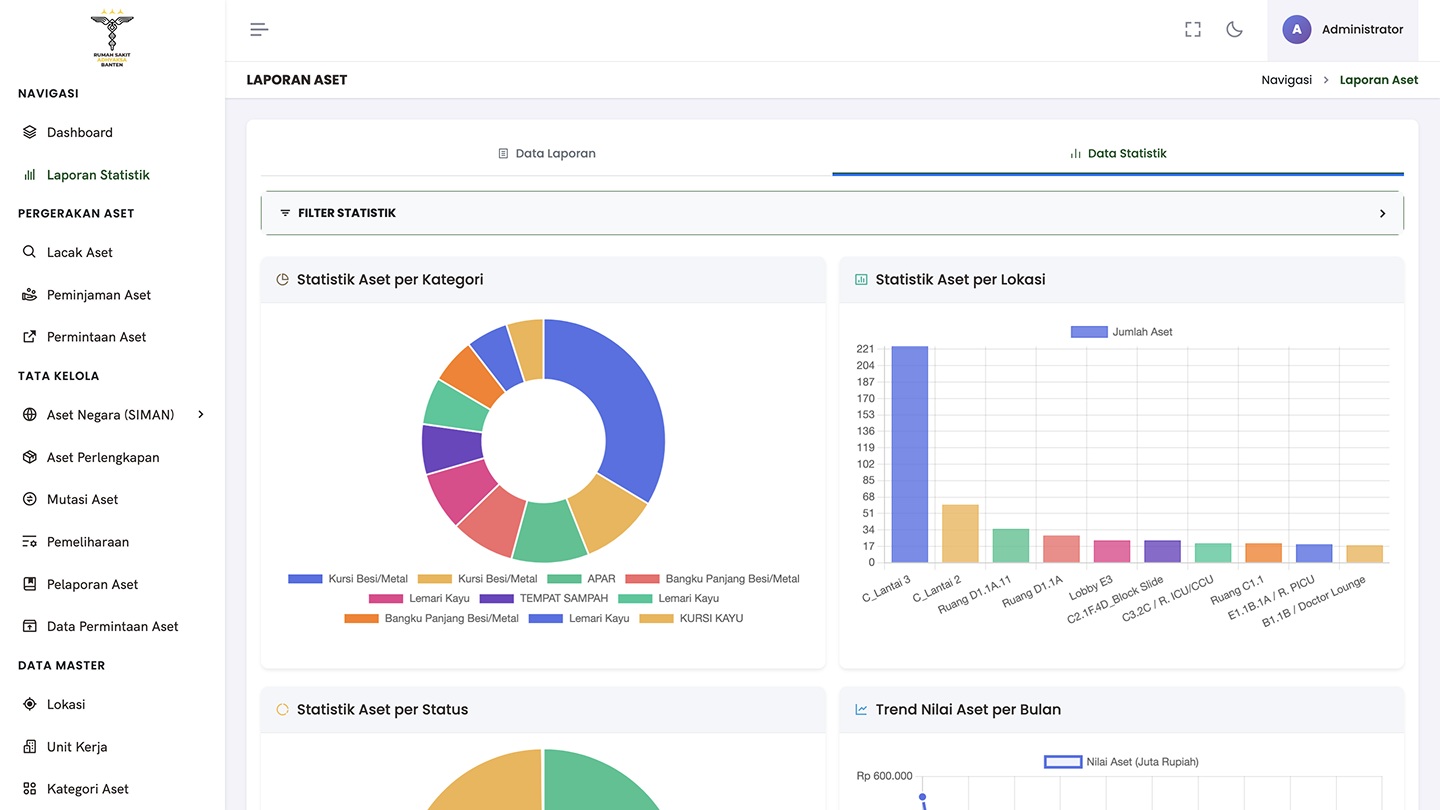Click the circle icon of Statistik Aset per Status
The width and height of the screenshot is (1440, 810).
(x=283, y=710)
